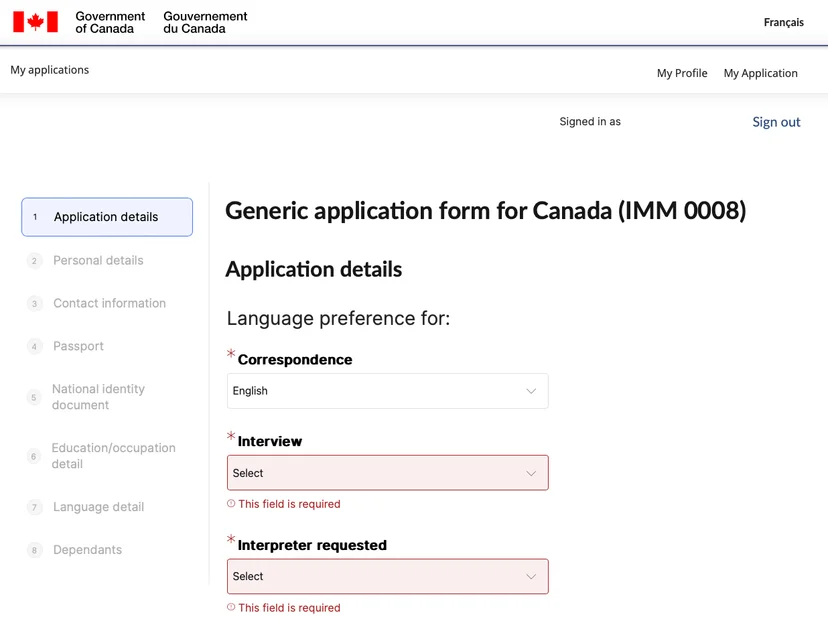Click 'This field is required' under Interpreter requested
The height and width of the screenshot is (621, 828).
pos(289,607)
